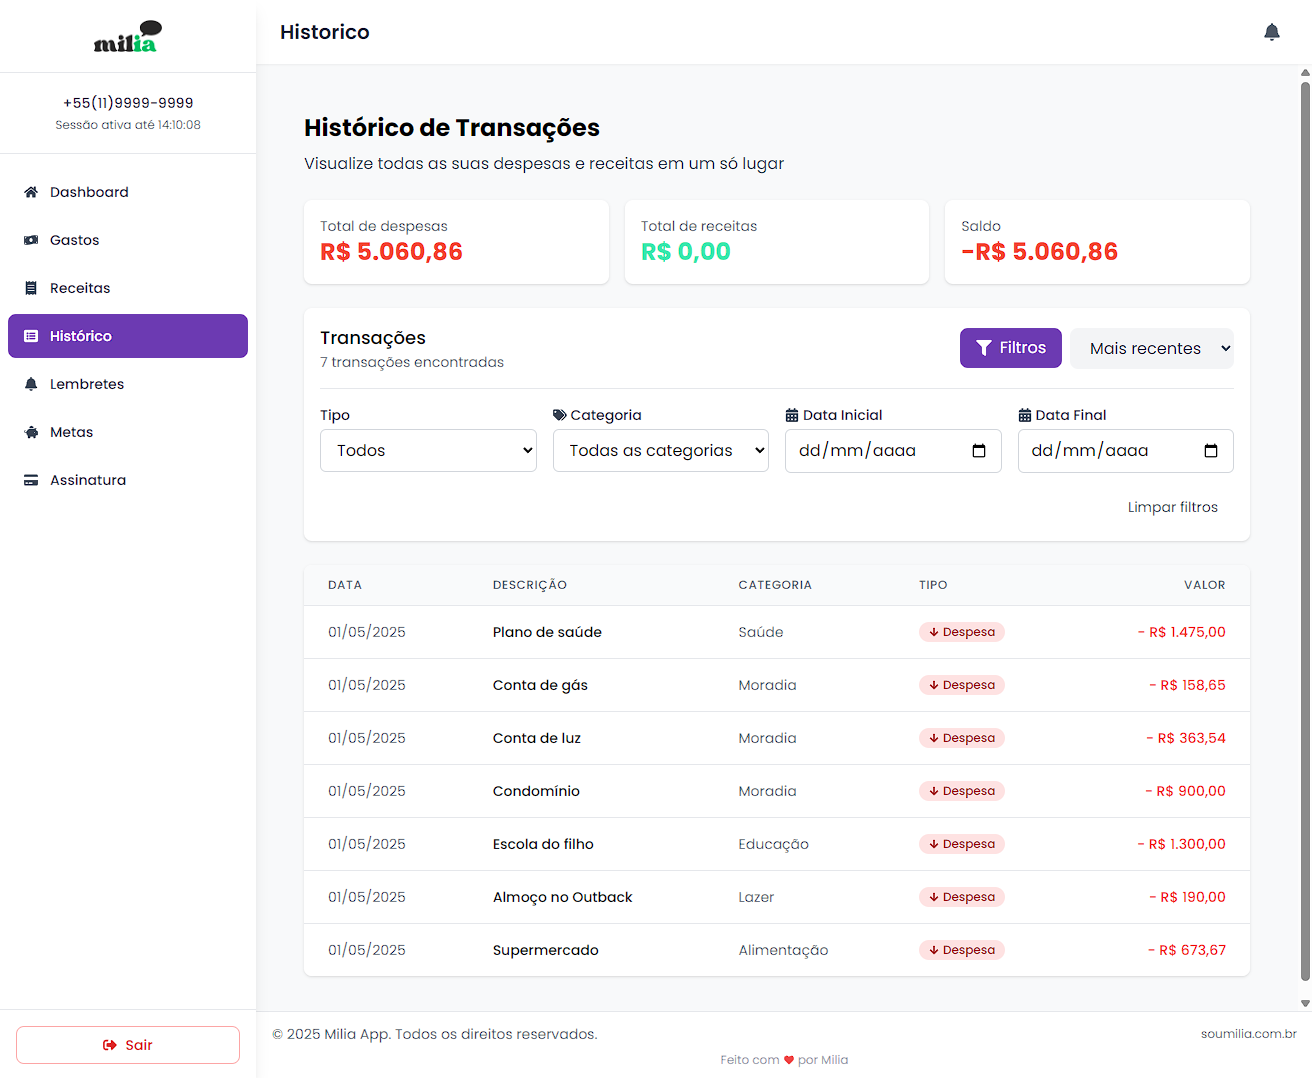Click the Data Inicial date field
This screenshot has width=1312, height=1078.
[x=870, y=451]
